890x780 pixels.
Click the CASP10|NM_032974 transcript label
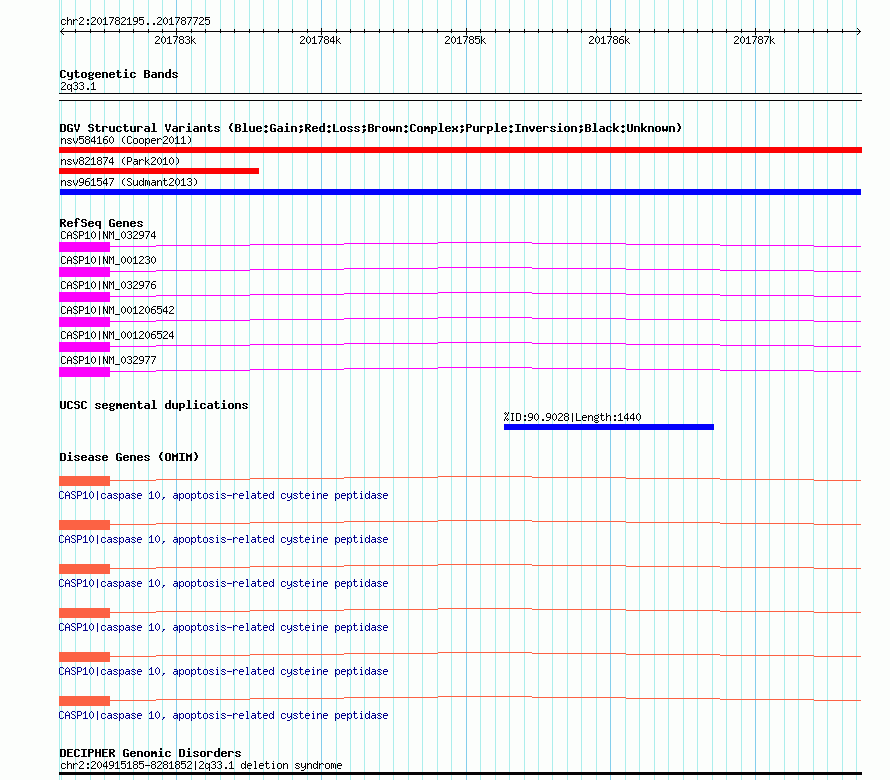point(108,235)
